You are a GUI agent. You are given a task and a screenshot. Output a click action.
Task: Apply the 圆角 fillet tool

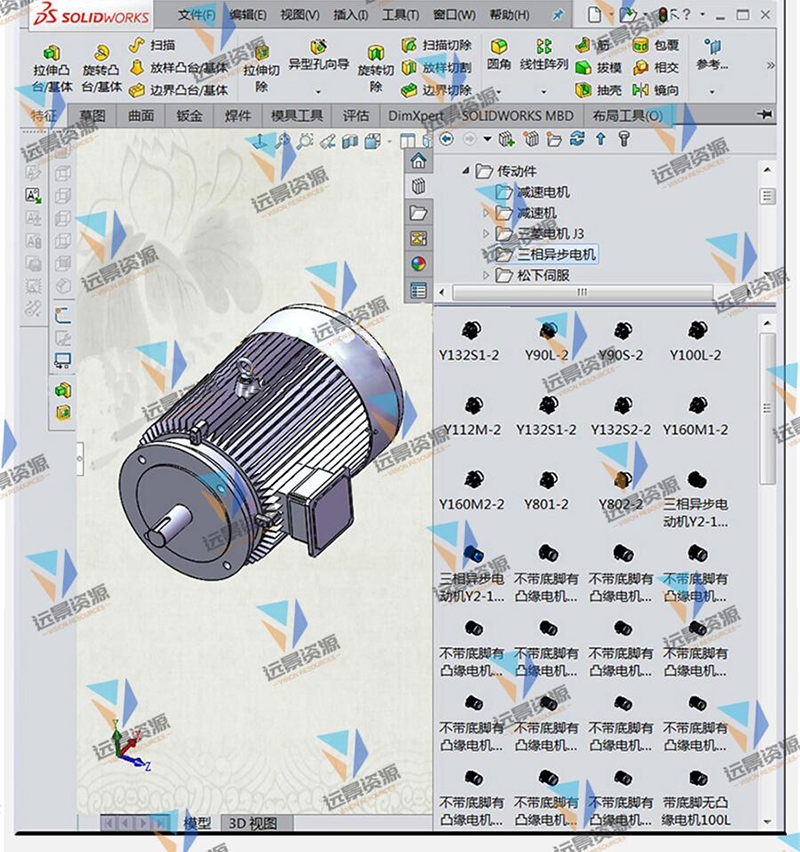pos(499,54)
